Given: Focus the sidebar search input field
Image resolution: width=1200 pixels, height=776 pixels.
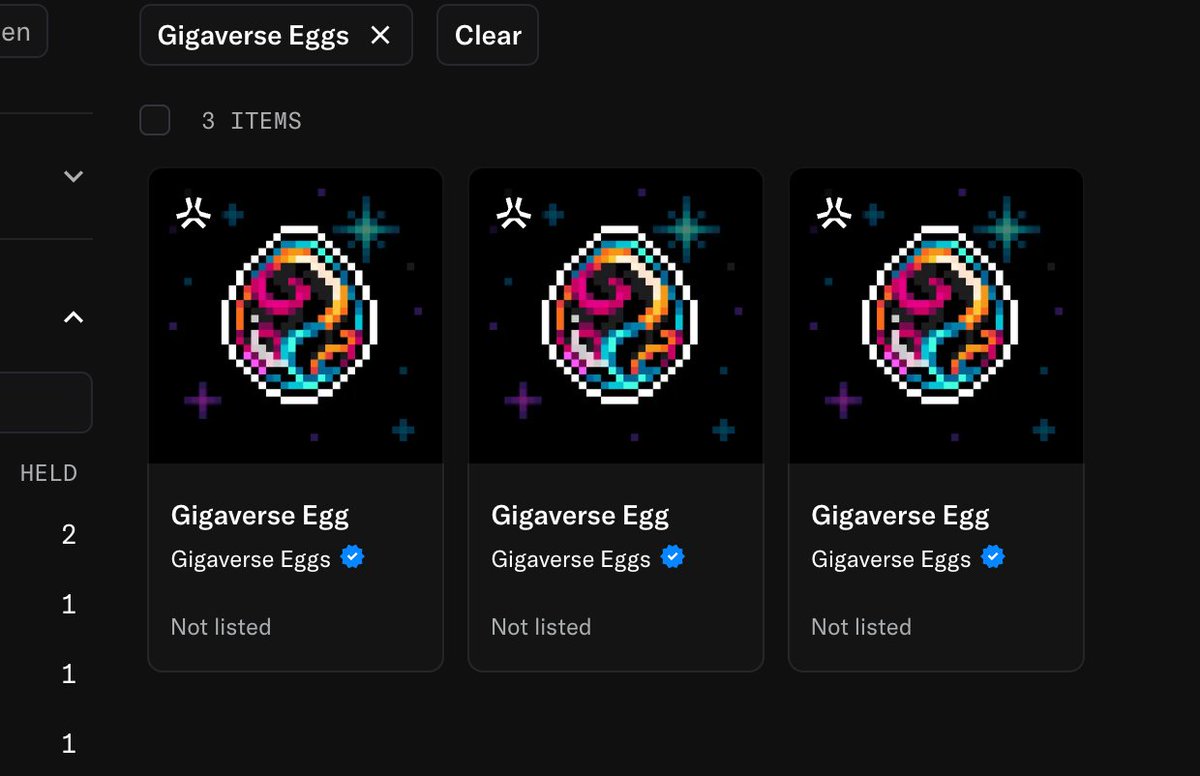Looking at the screenshot, I should (46, 403).
